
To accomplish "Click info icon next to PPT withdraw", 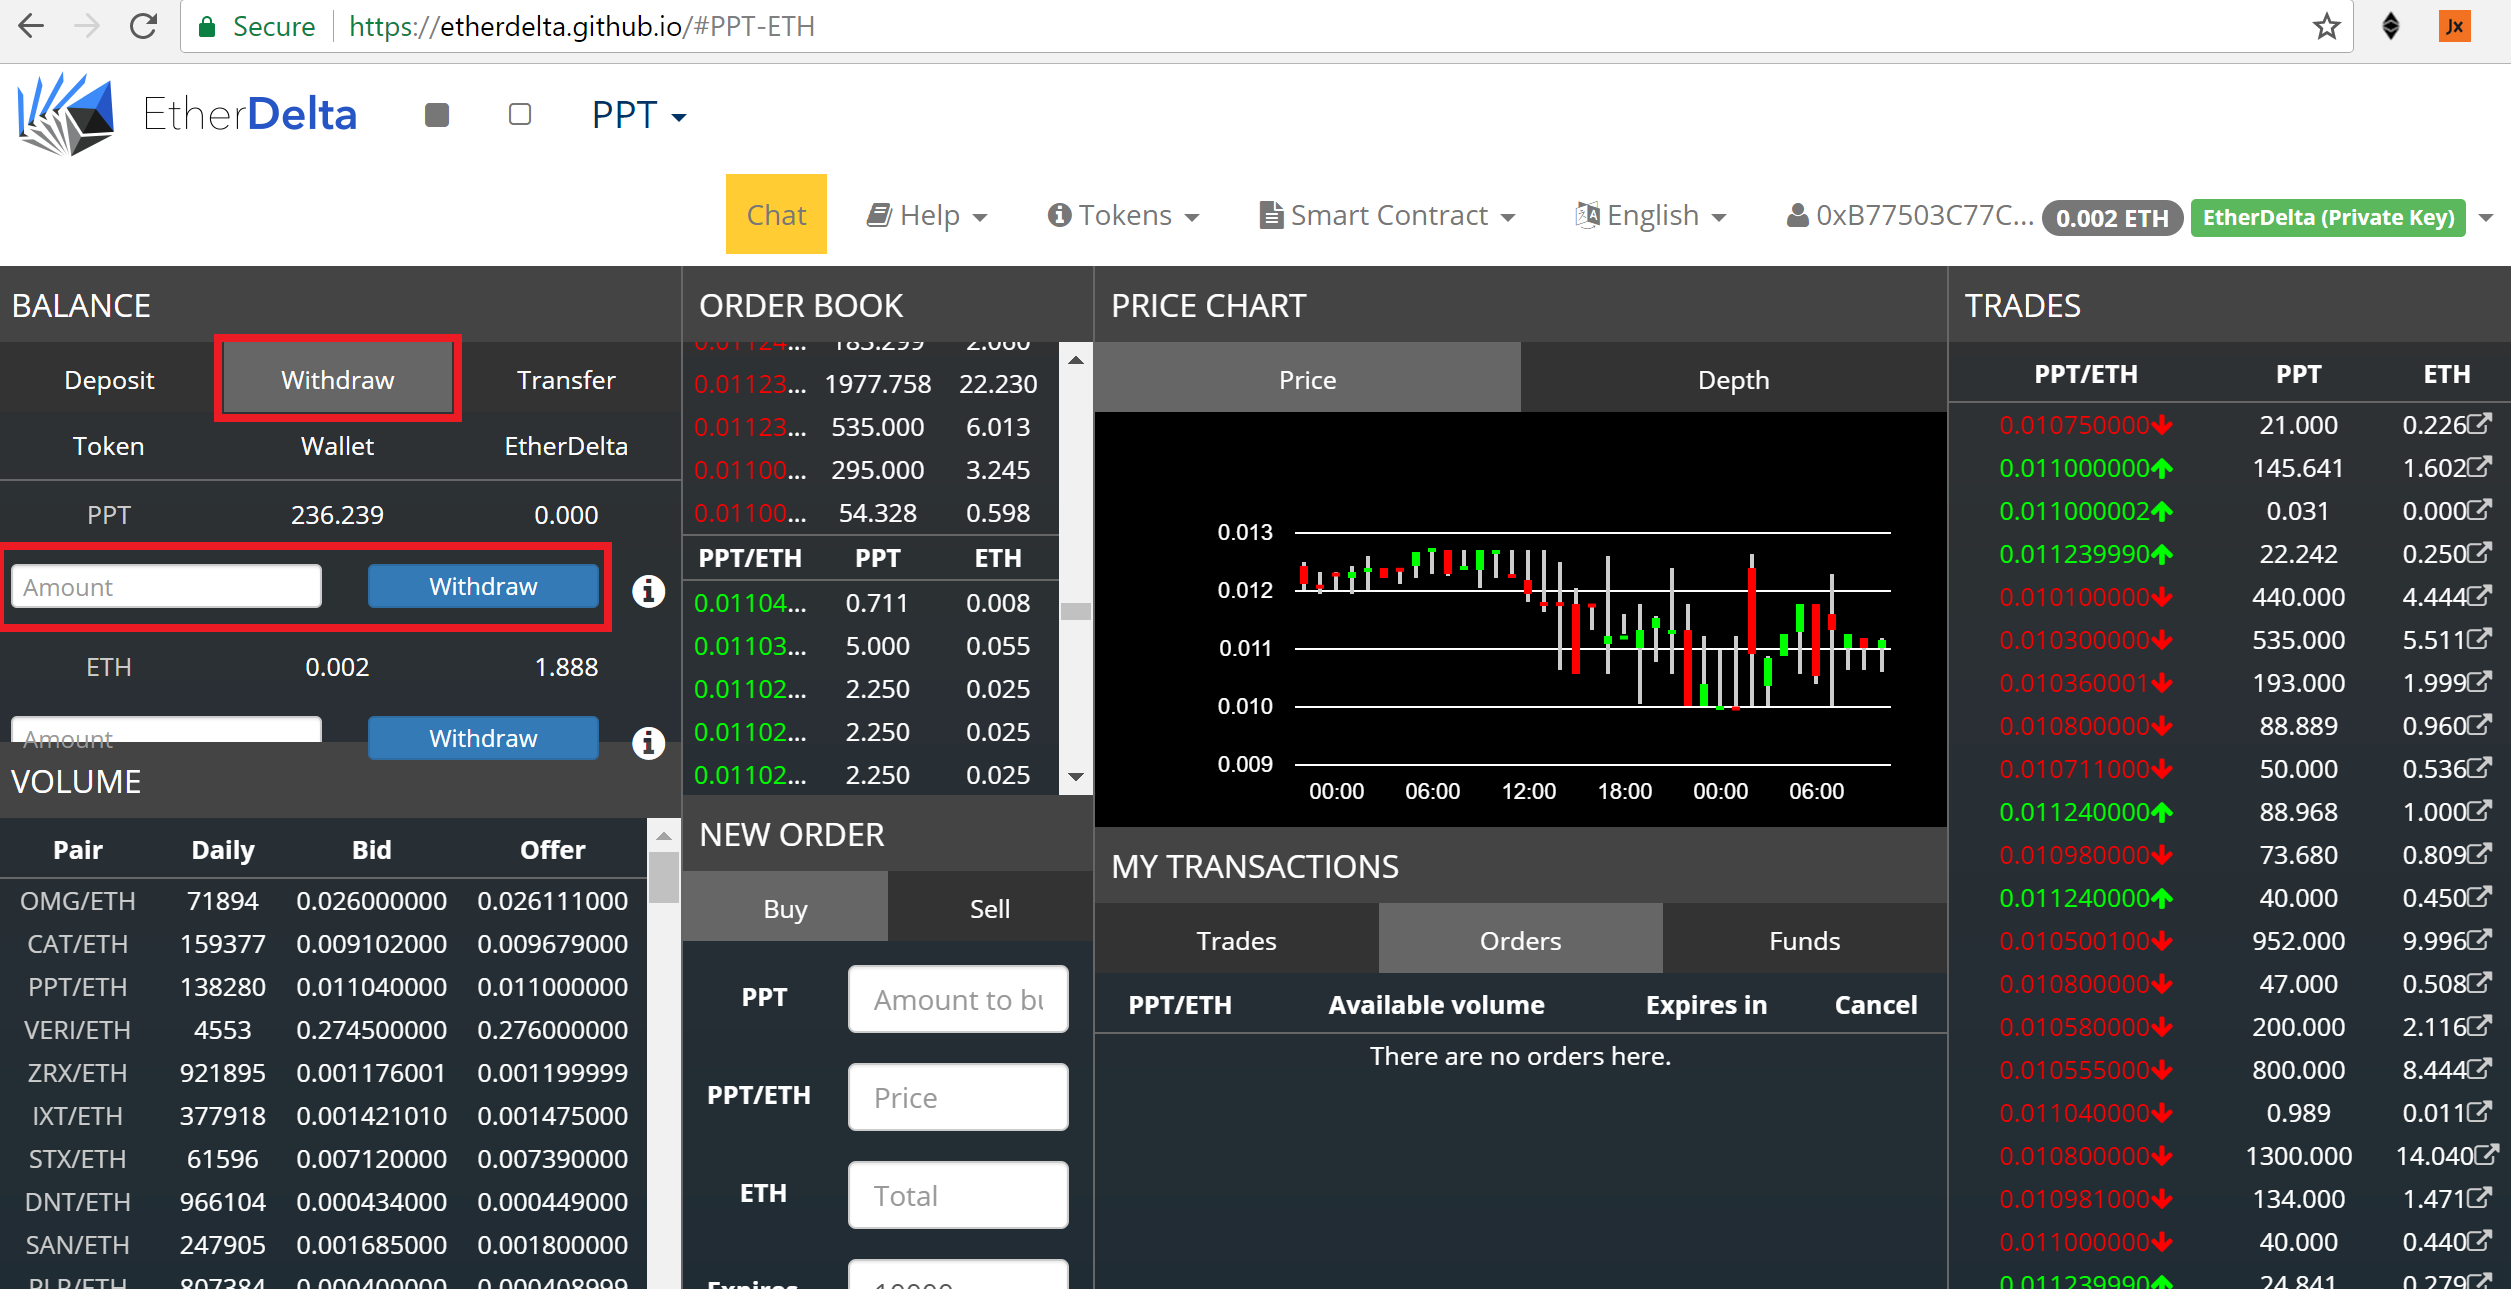I will pos(648,590).
